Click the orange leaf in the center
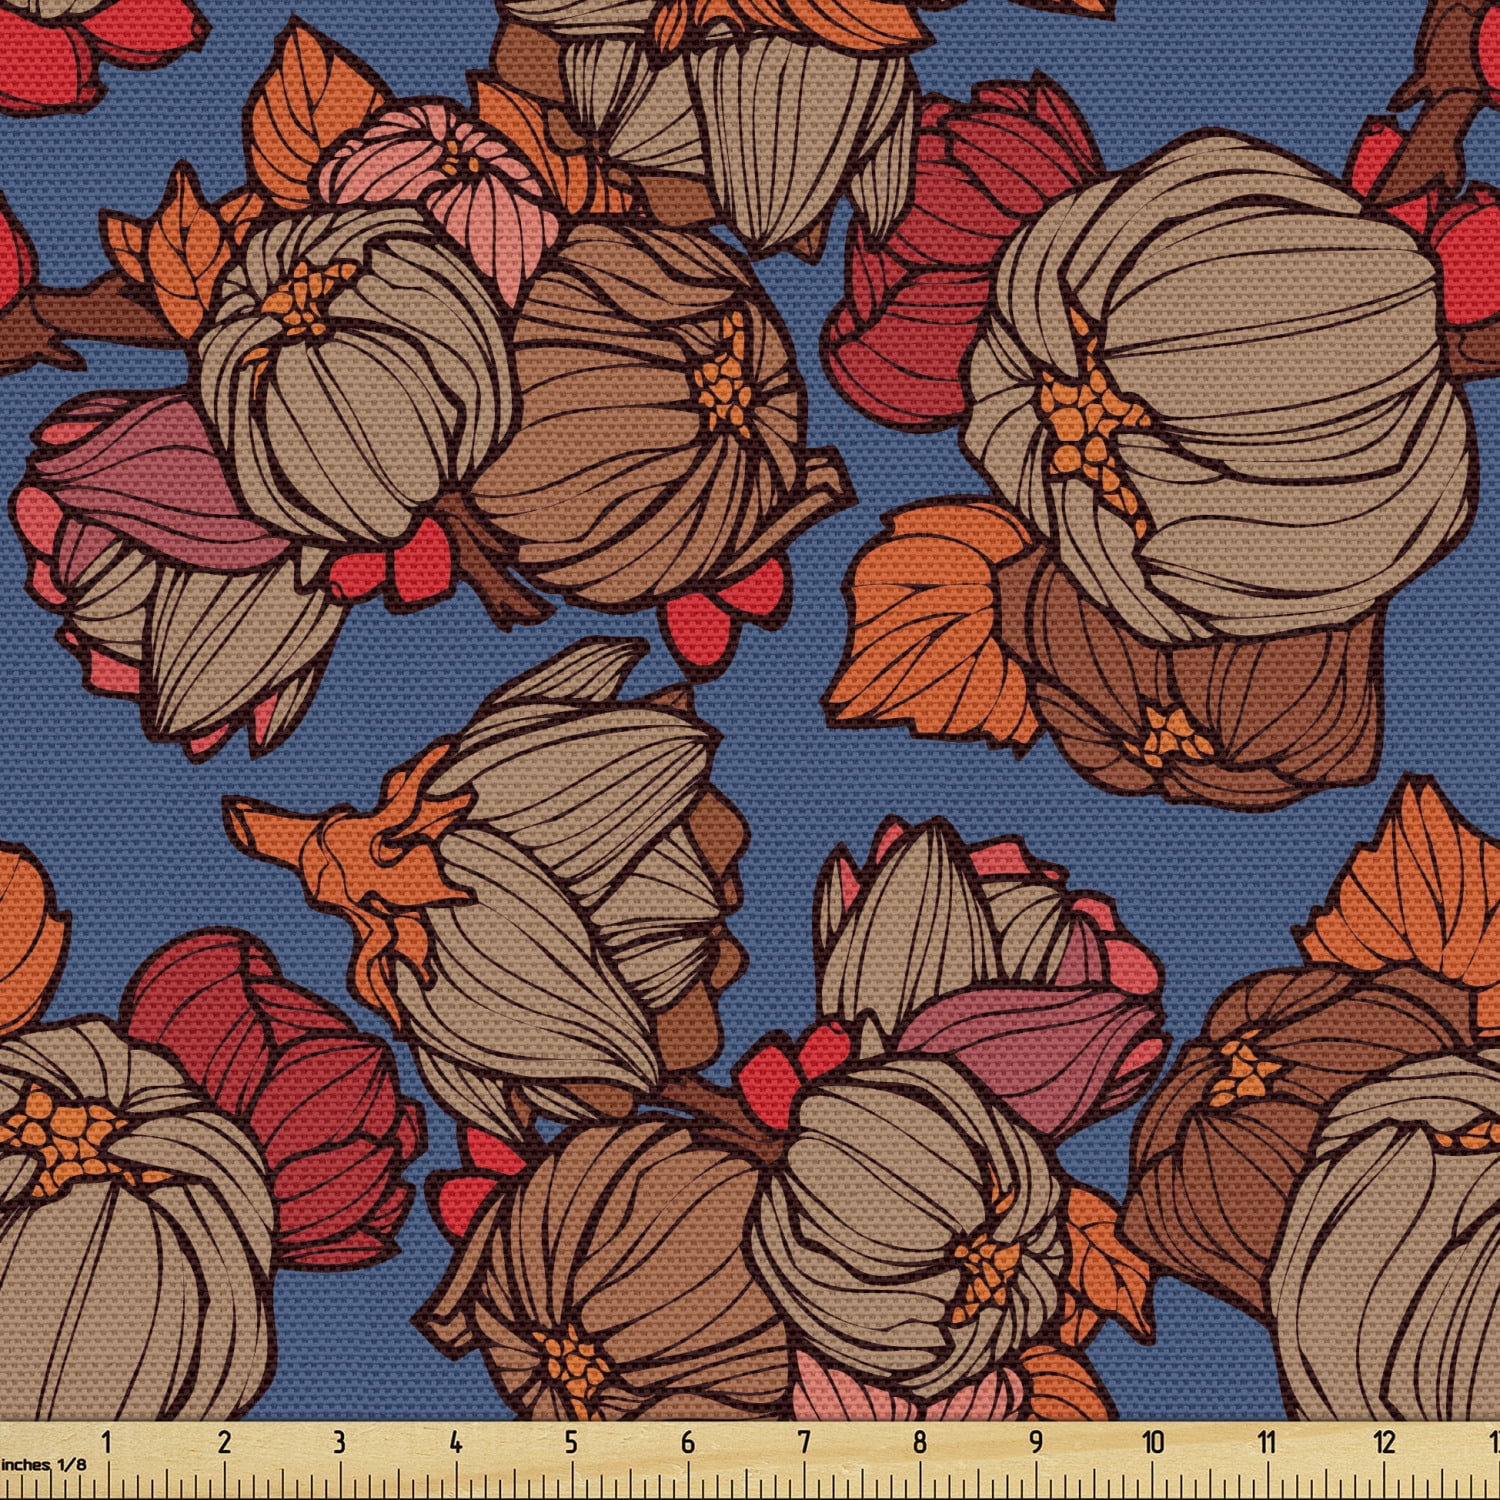The image size is (1500, 1500). (x=930, y=620)
